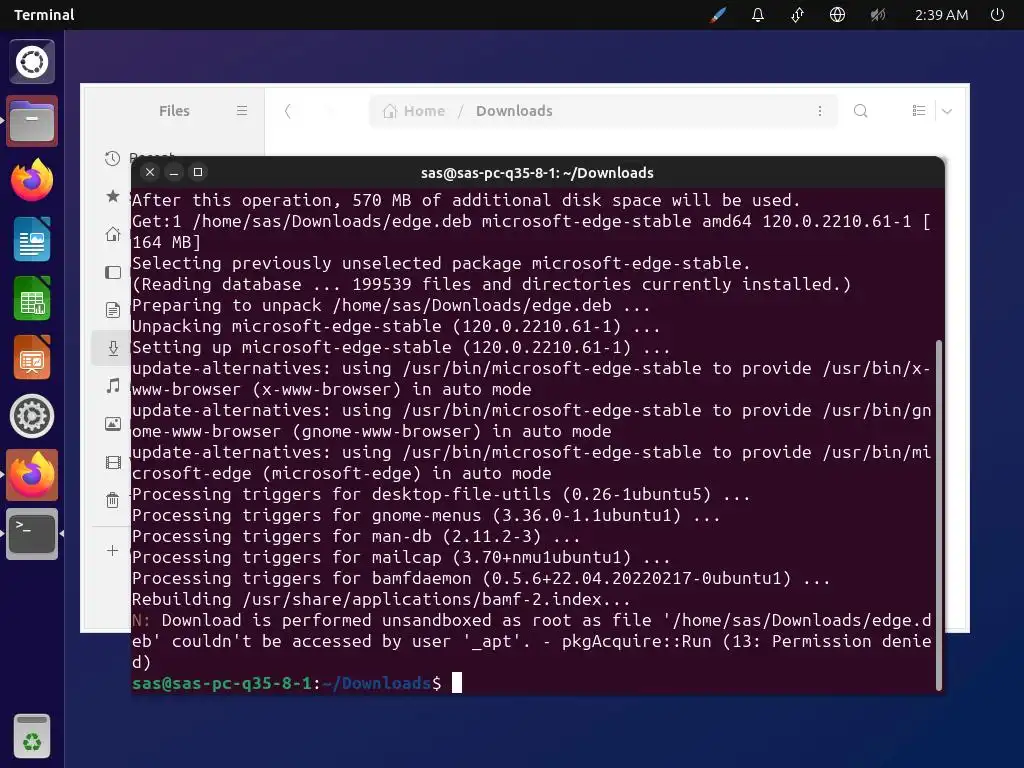Open the Recent item in Files sidebar

(x=113, y=158)
